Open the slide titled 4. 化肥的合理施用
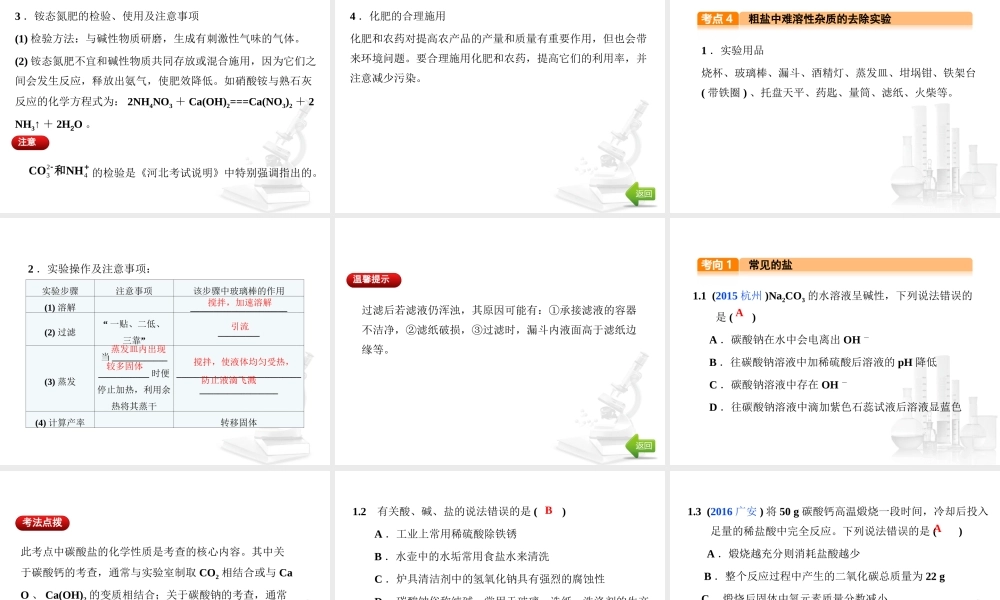This screenshot has width=1000, height=600. (499, 106)
